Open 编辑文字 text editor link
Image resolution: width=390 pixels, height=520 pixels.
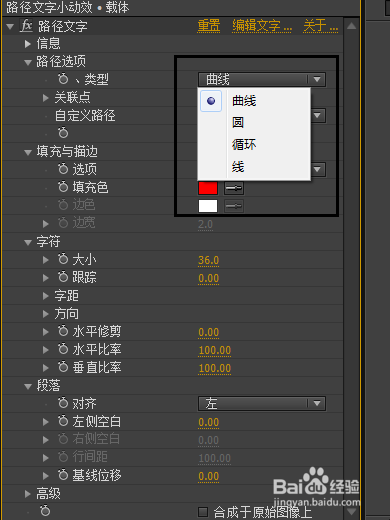tap(262, 26)
